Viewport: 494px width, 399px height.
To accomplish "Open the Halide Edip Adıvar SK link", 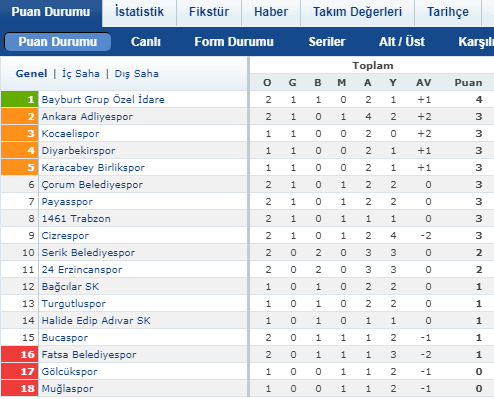I will [x=96, y=321].
